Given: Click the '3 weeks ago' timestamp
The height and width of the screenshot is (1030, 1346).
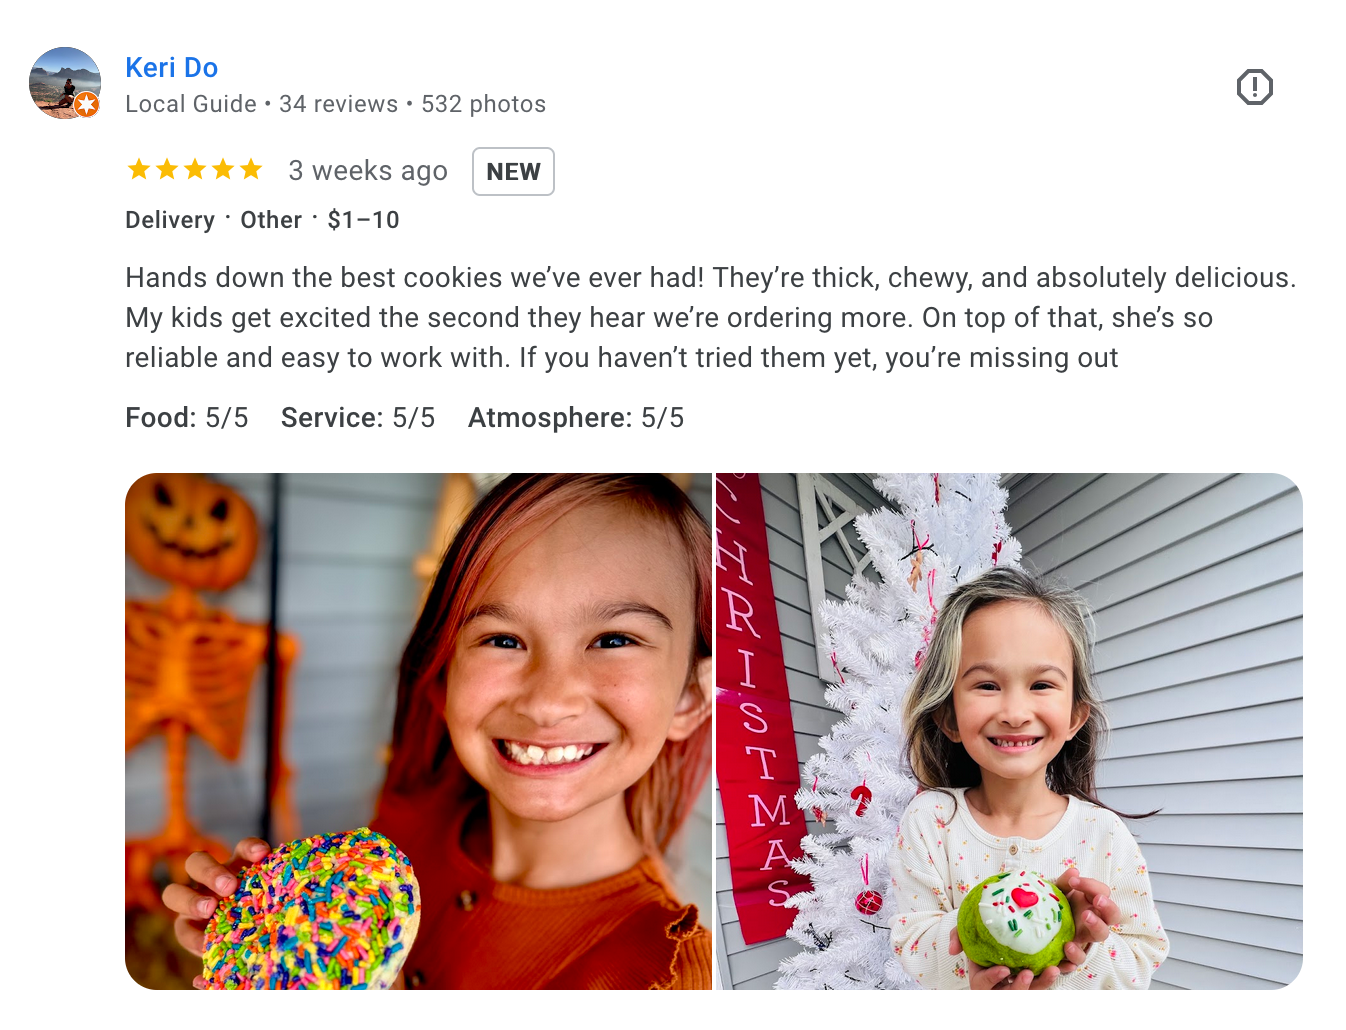Looking at the screenshot, I should pyautogui.click(x=368, y=171).
